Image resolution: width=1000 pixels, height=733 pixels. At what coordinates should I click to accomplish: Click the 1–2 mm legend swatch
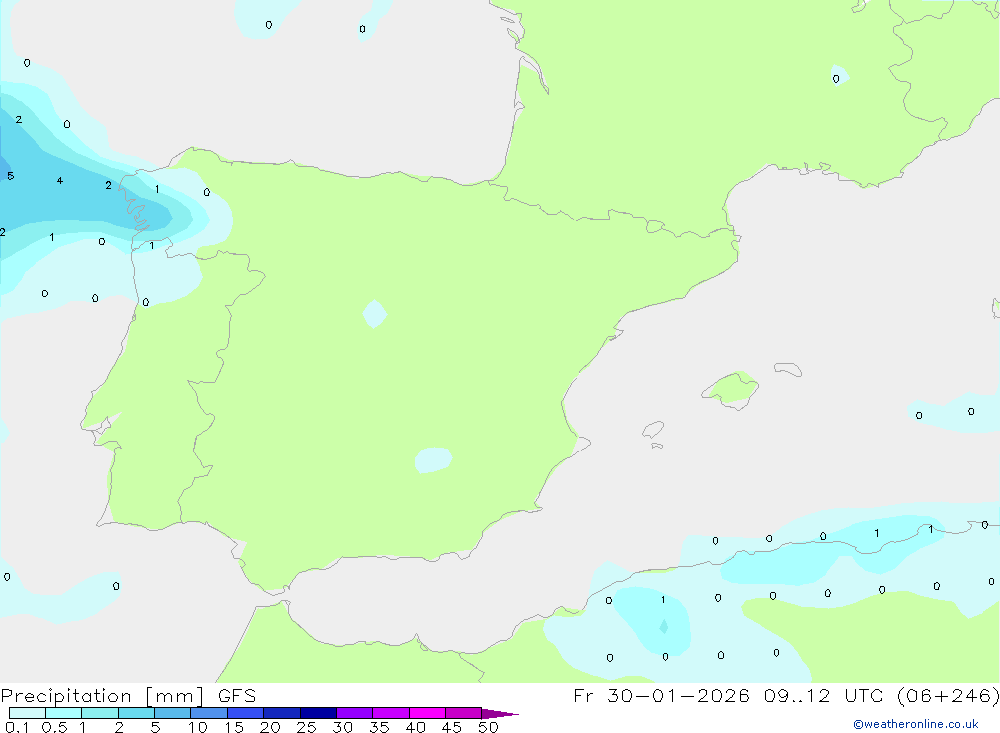[99, 713]
